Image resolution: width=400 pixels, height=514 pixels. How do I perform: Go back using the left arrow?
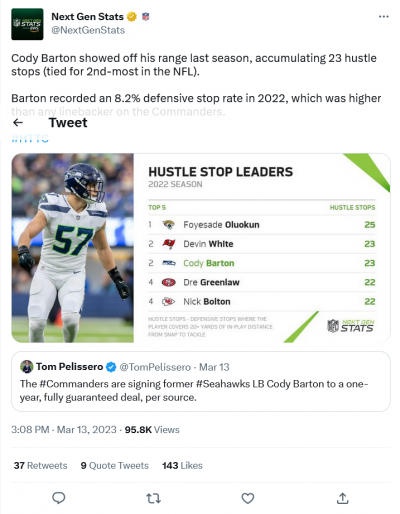click(x=18, y=123)
